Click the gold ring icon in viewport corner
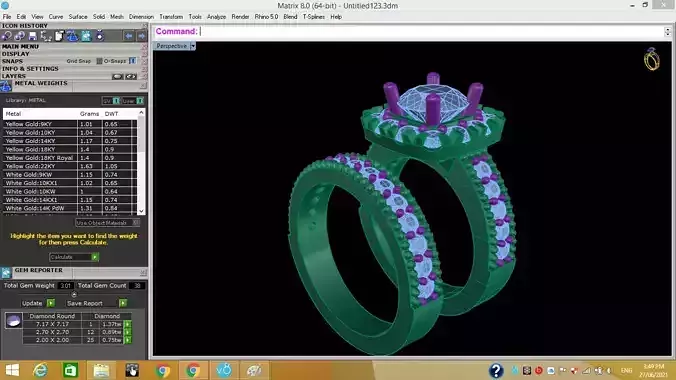Image resolution: width=676 pixels, height=380 pixels. pyautogui.click(x=651, y=59)
